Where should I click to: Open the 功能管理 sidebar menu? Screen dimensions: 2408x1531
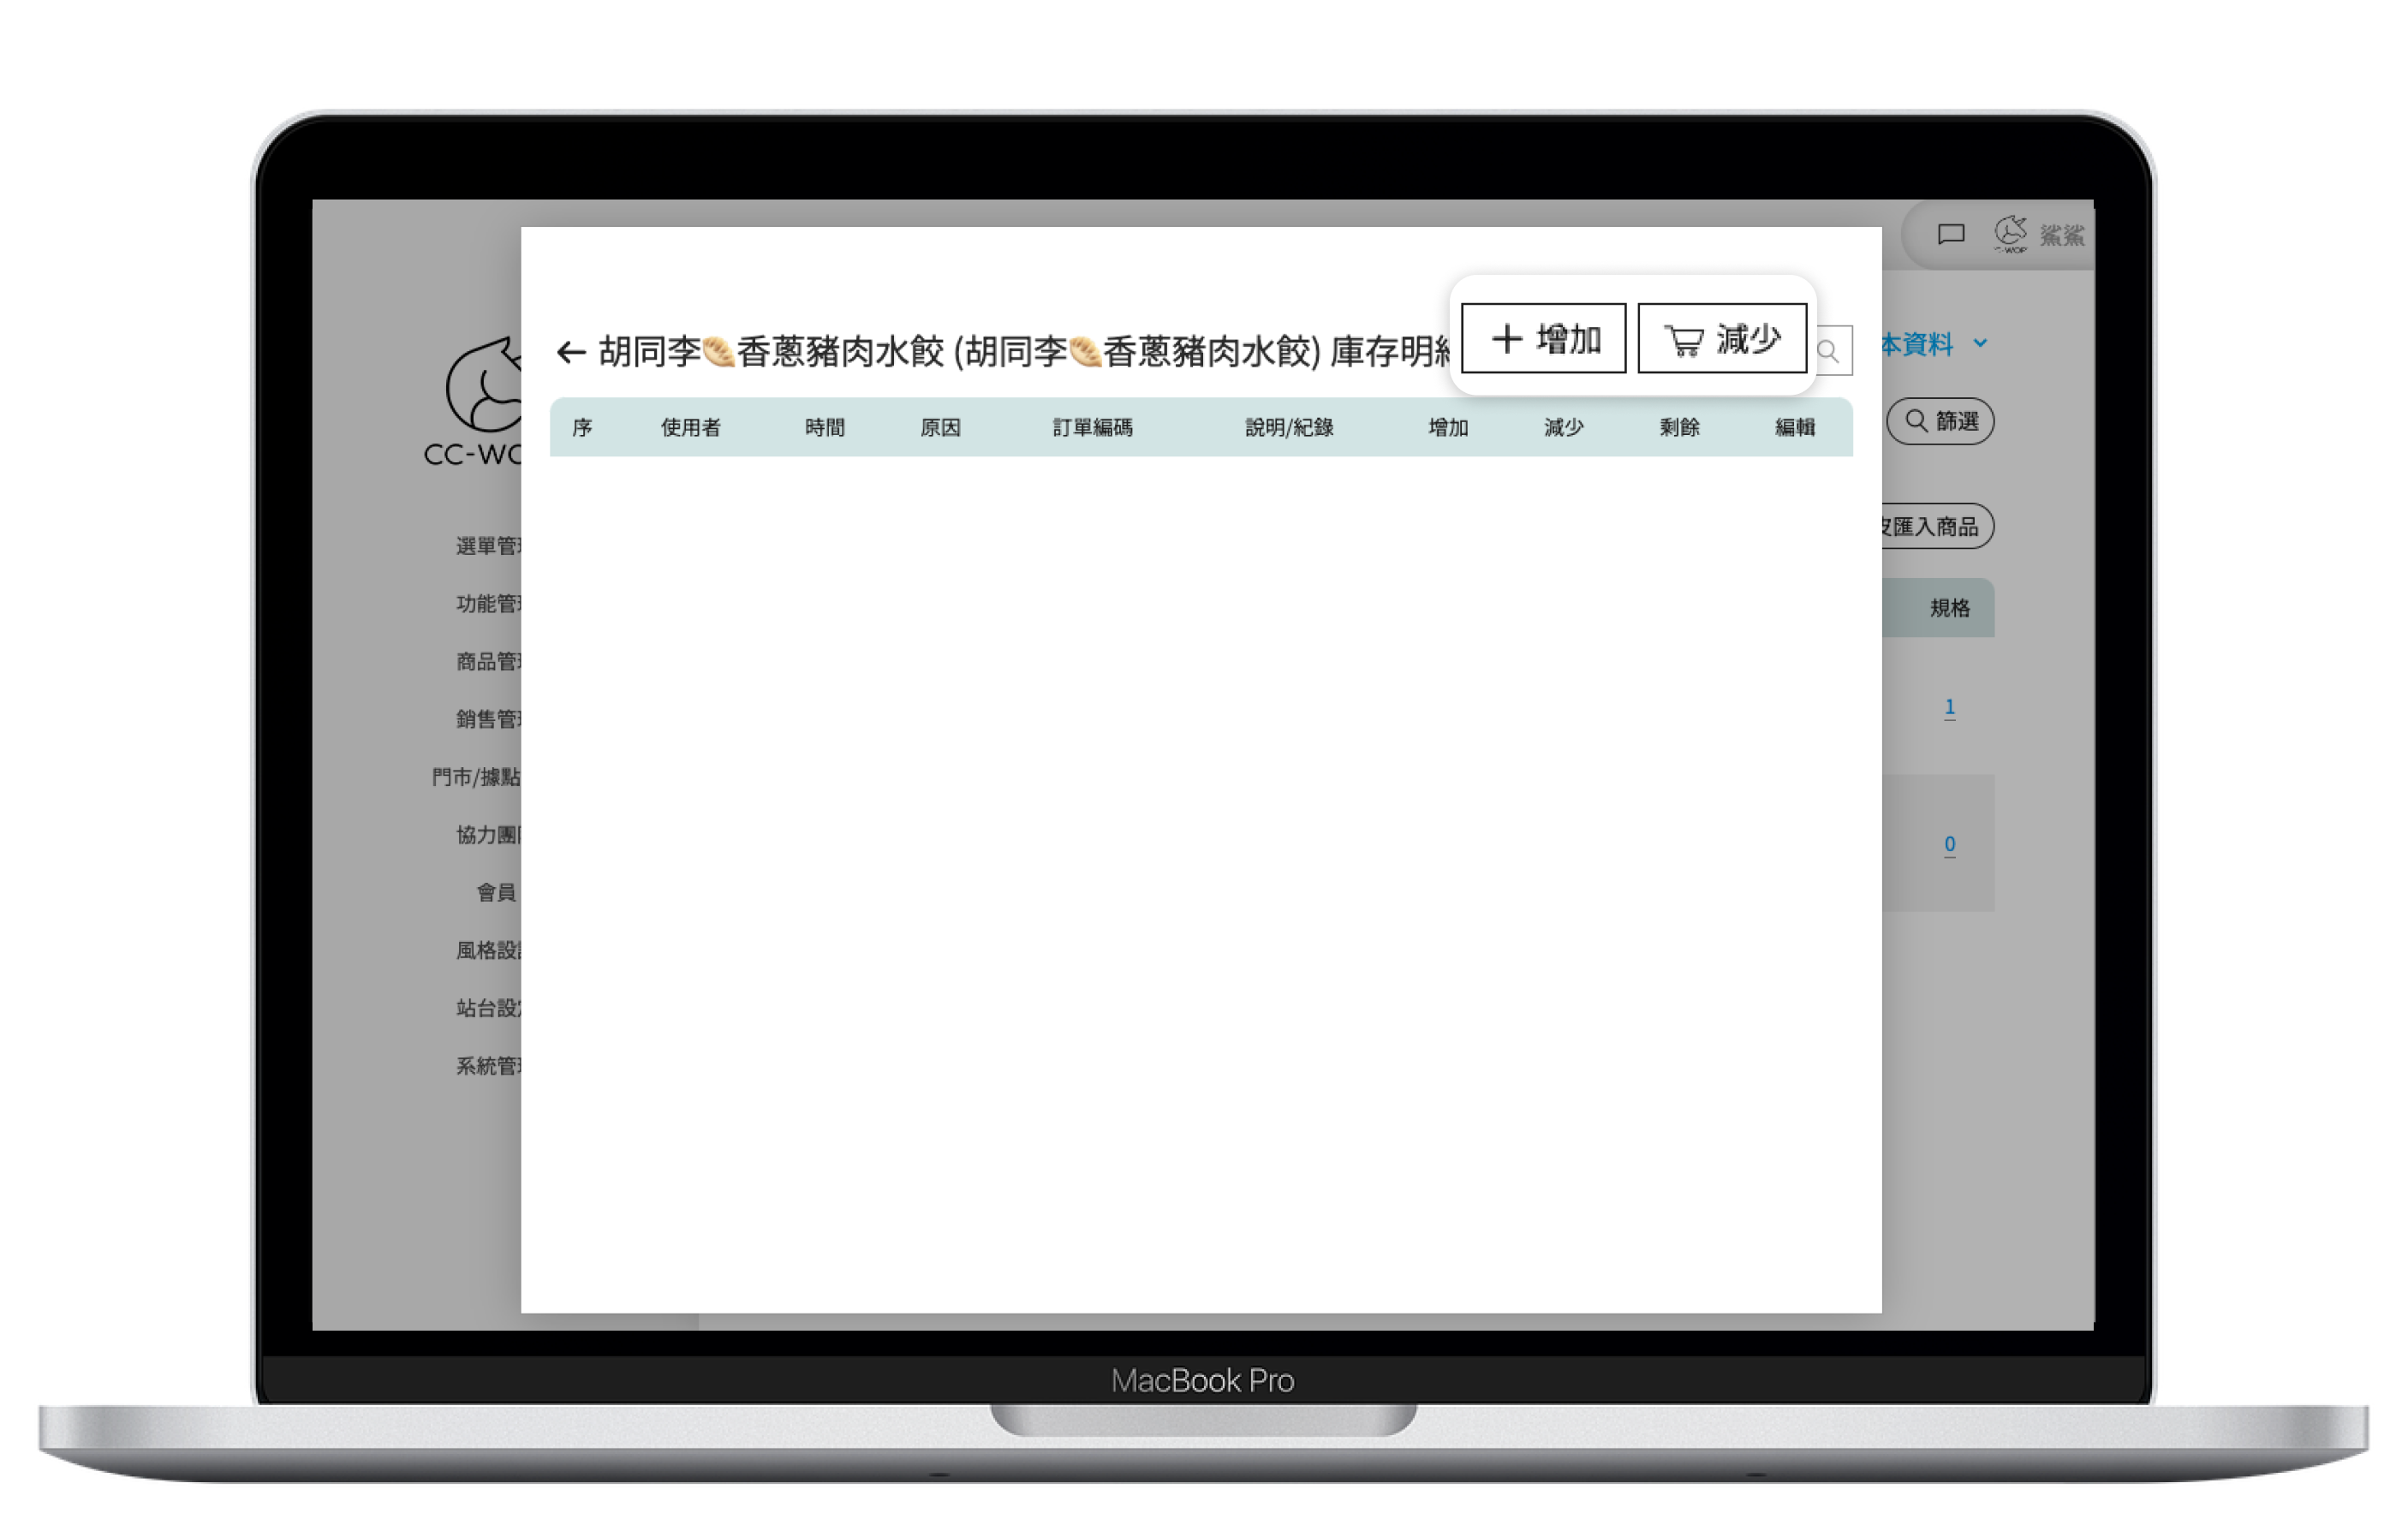click(488, 604)
